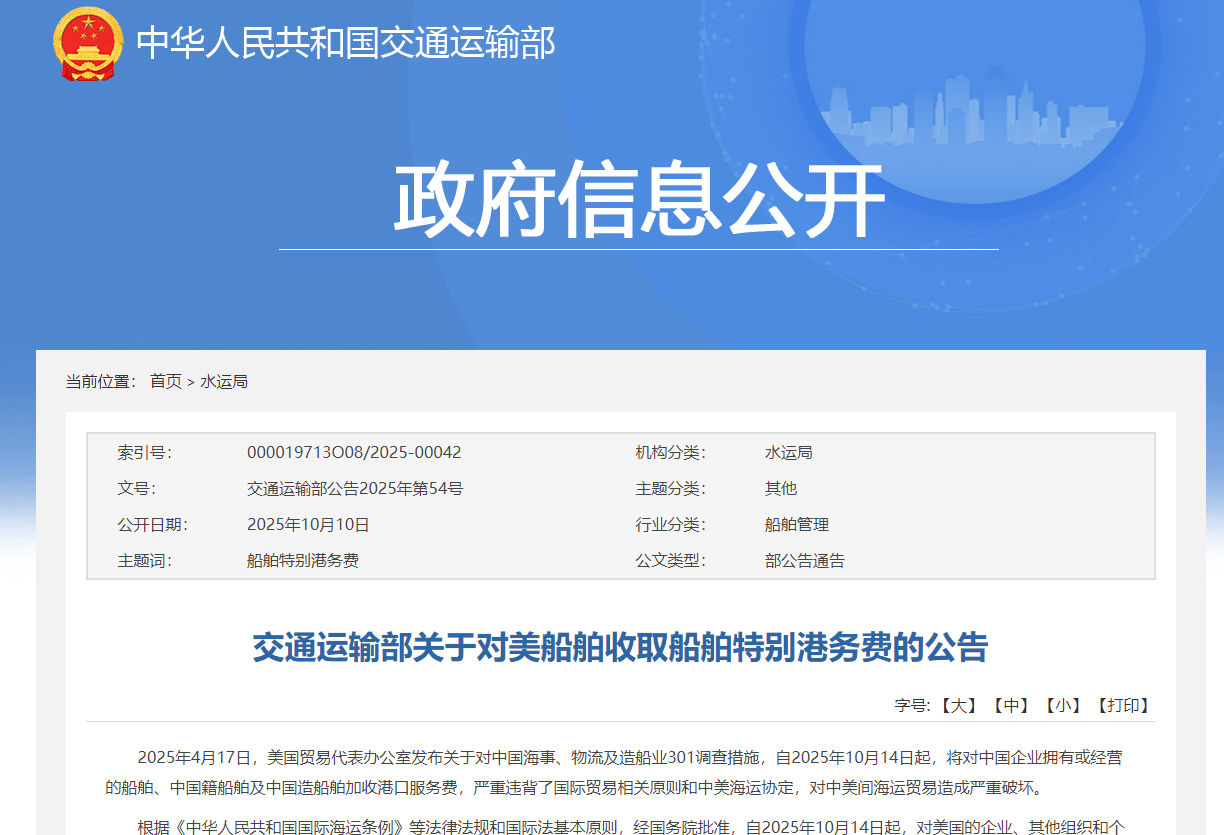Click 水运局 beside 机构分类 in the info table

(789, 452)
